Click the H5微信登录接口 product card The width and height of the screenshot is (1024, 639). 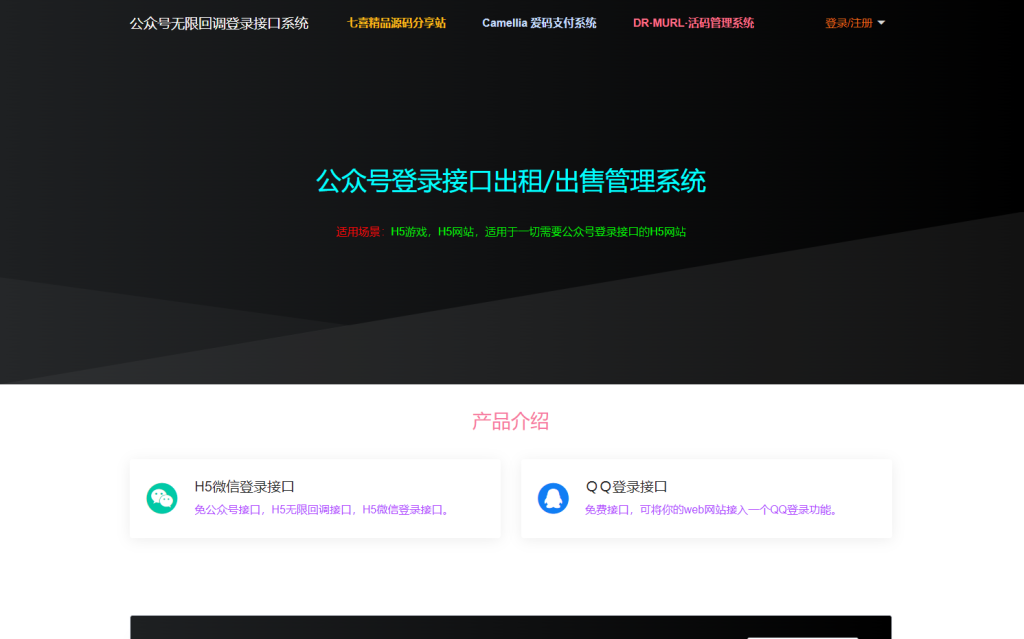click(x=315, y=497)
